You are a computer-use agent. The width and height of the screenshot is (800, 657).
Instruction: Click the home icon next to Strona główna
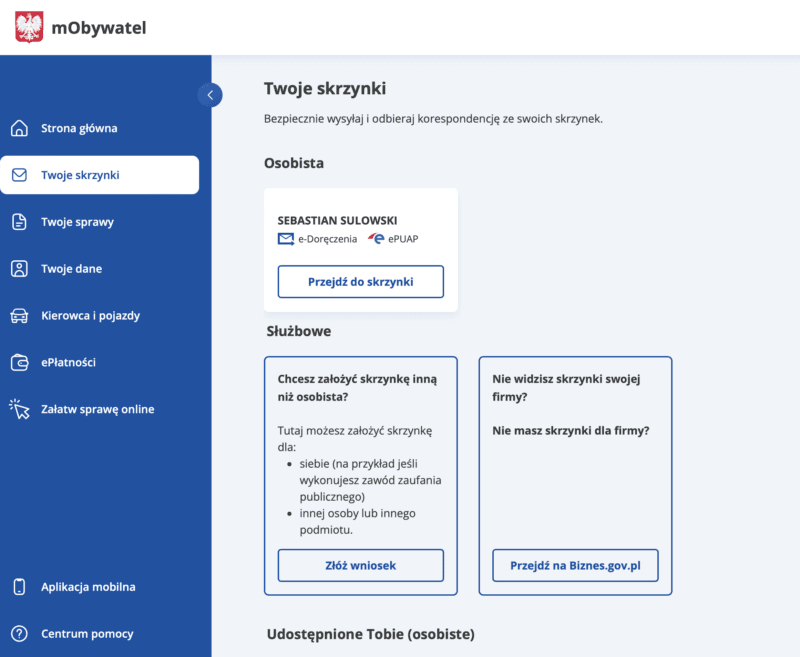pyautogui.click(x=19, y=128)
